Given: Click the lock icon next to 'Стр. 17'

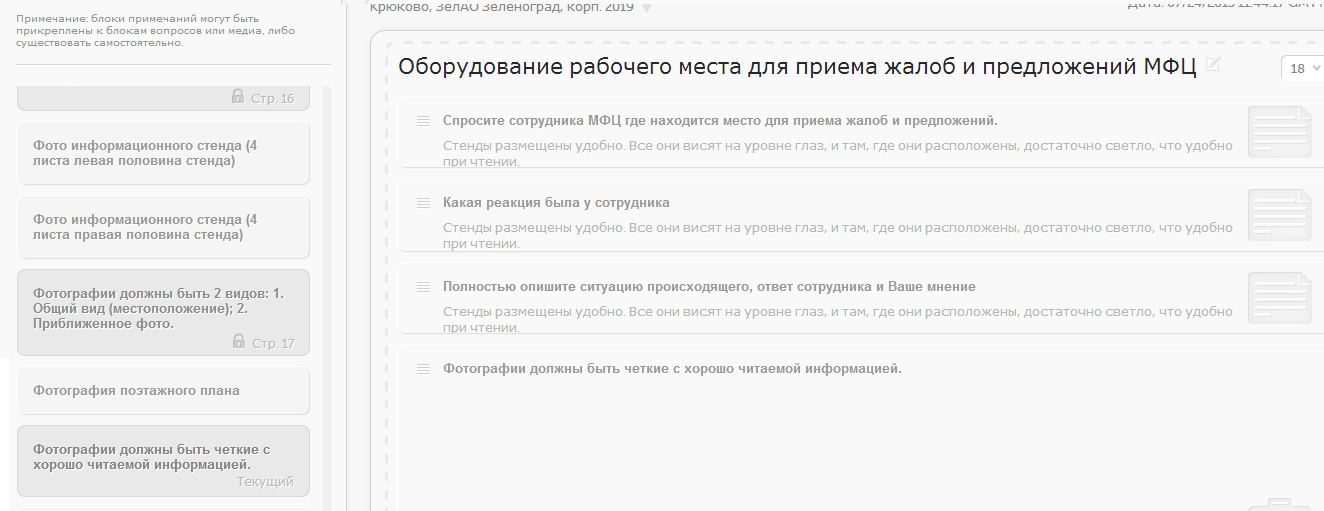Looking at the screenshot, I should 238,342.
